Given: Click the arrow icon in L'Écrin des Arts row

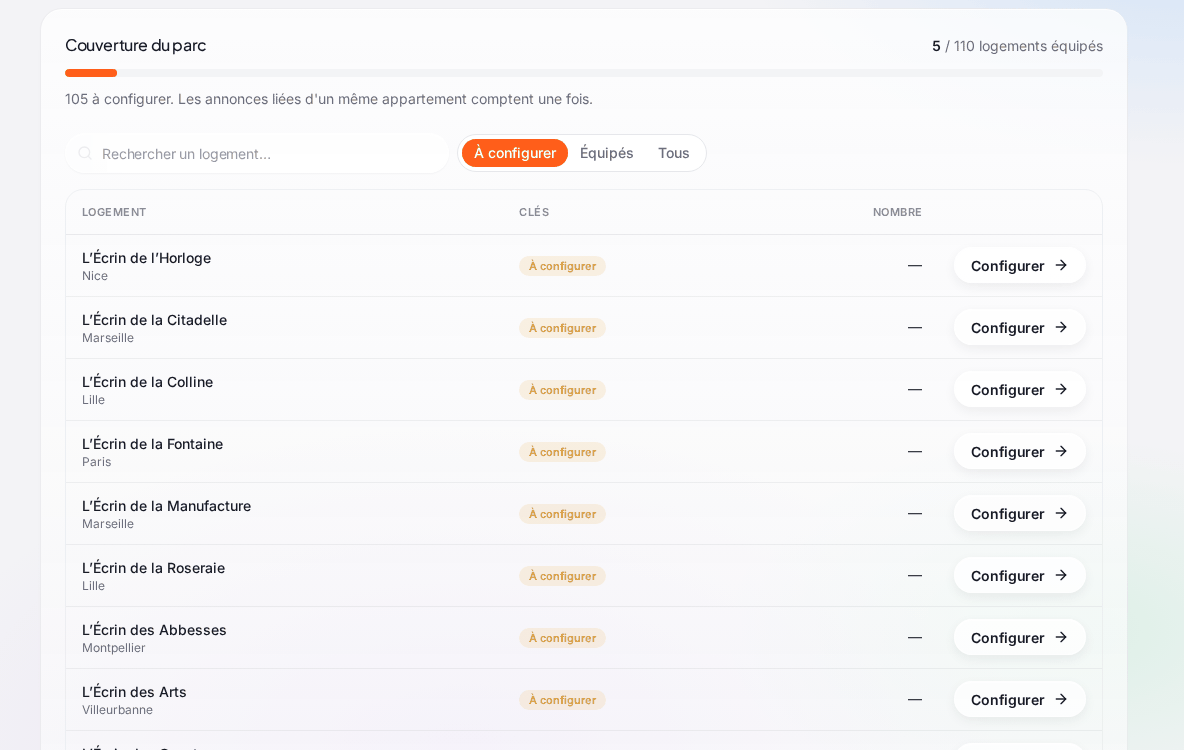Looking at the screenshot, I should (x=1061, y=699).
